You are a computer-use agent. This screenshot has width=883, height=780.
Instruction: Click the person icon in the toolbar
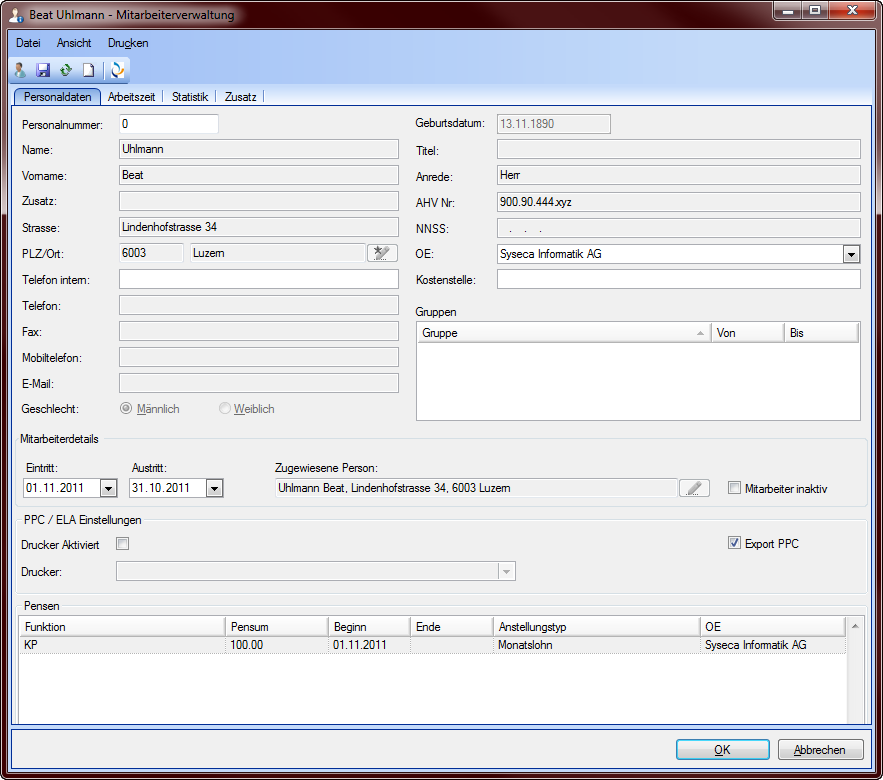(20, 70)
